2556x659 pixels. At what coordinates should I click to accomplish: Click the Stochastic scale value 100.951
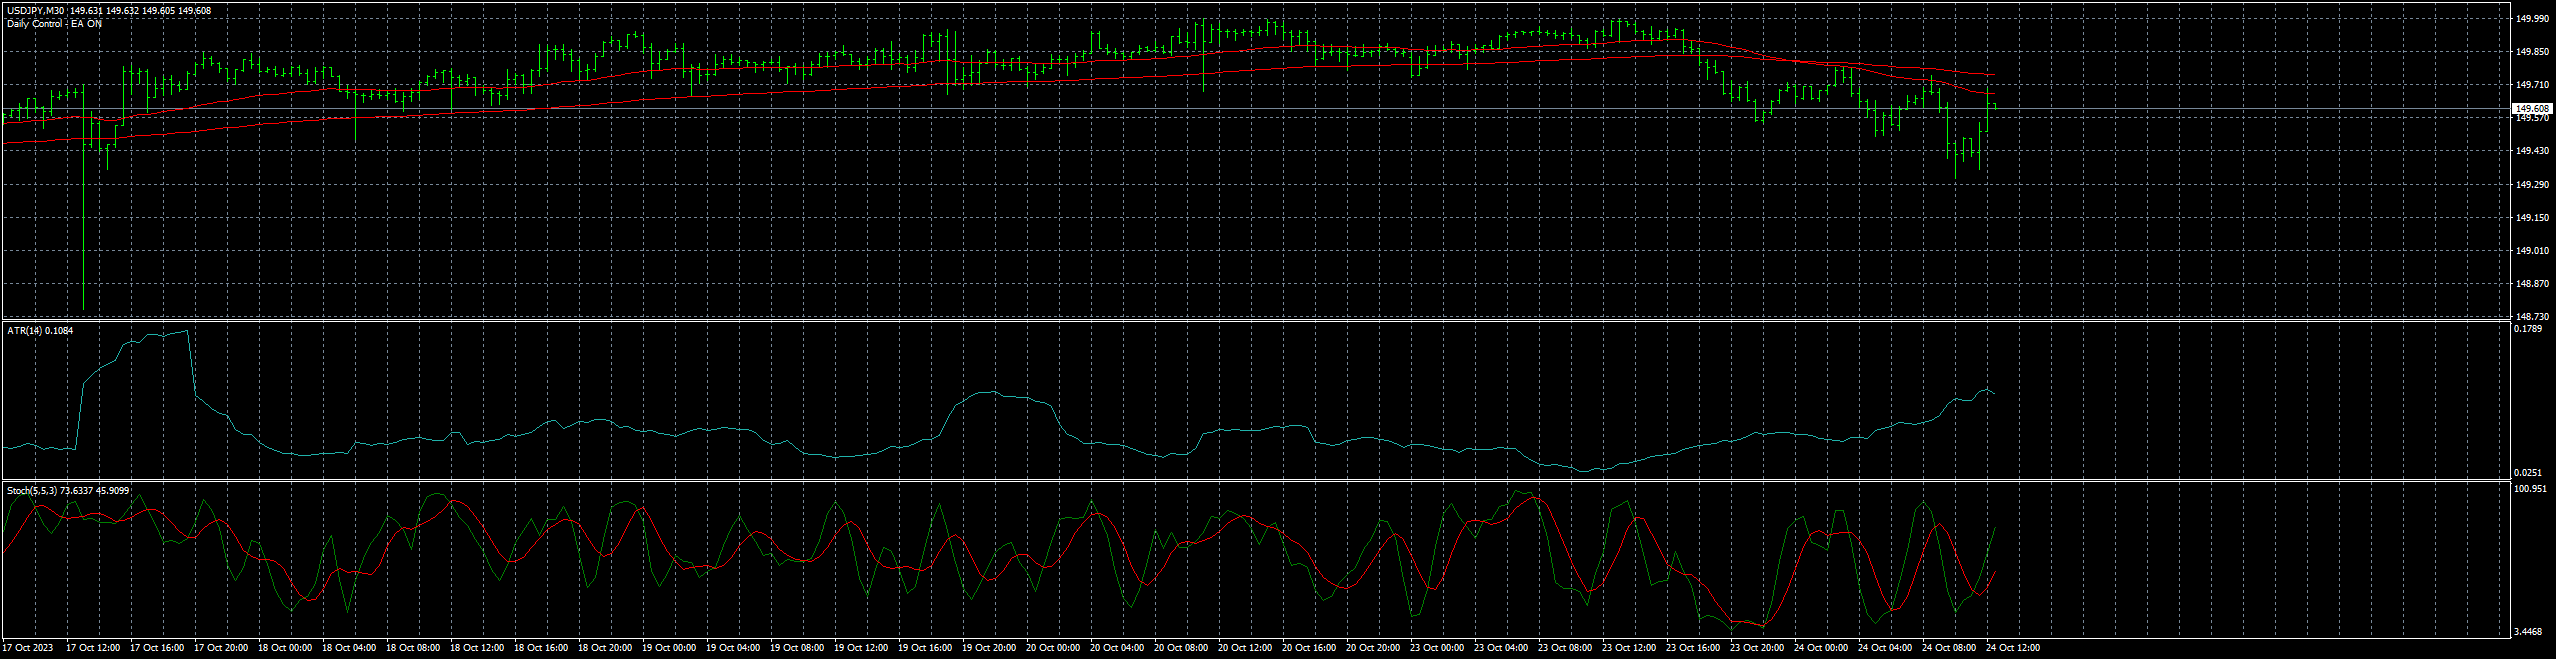[x=2531, y=489]
